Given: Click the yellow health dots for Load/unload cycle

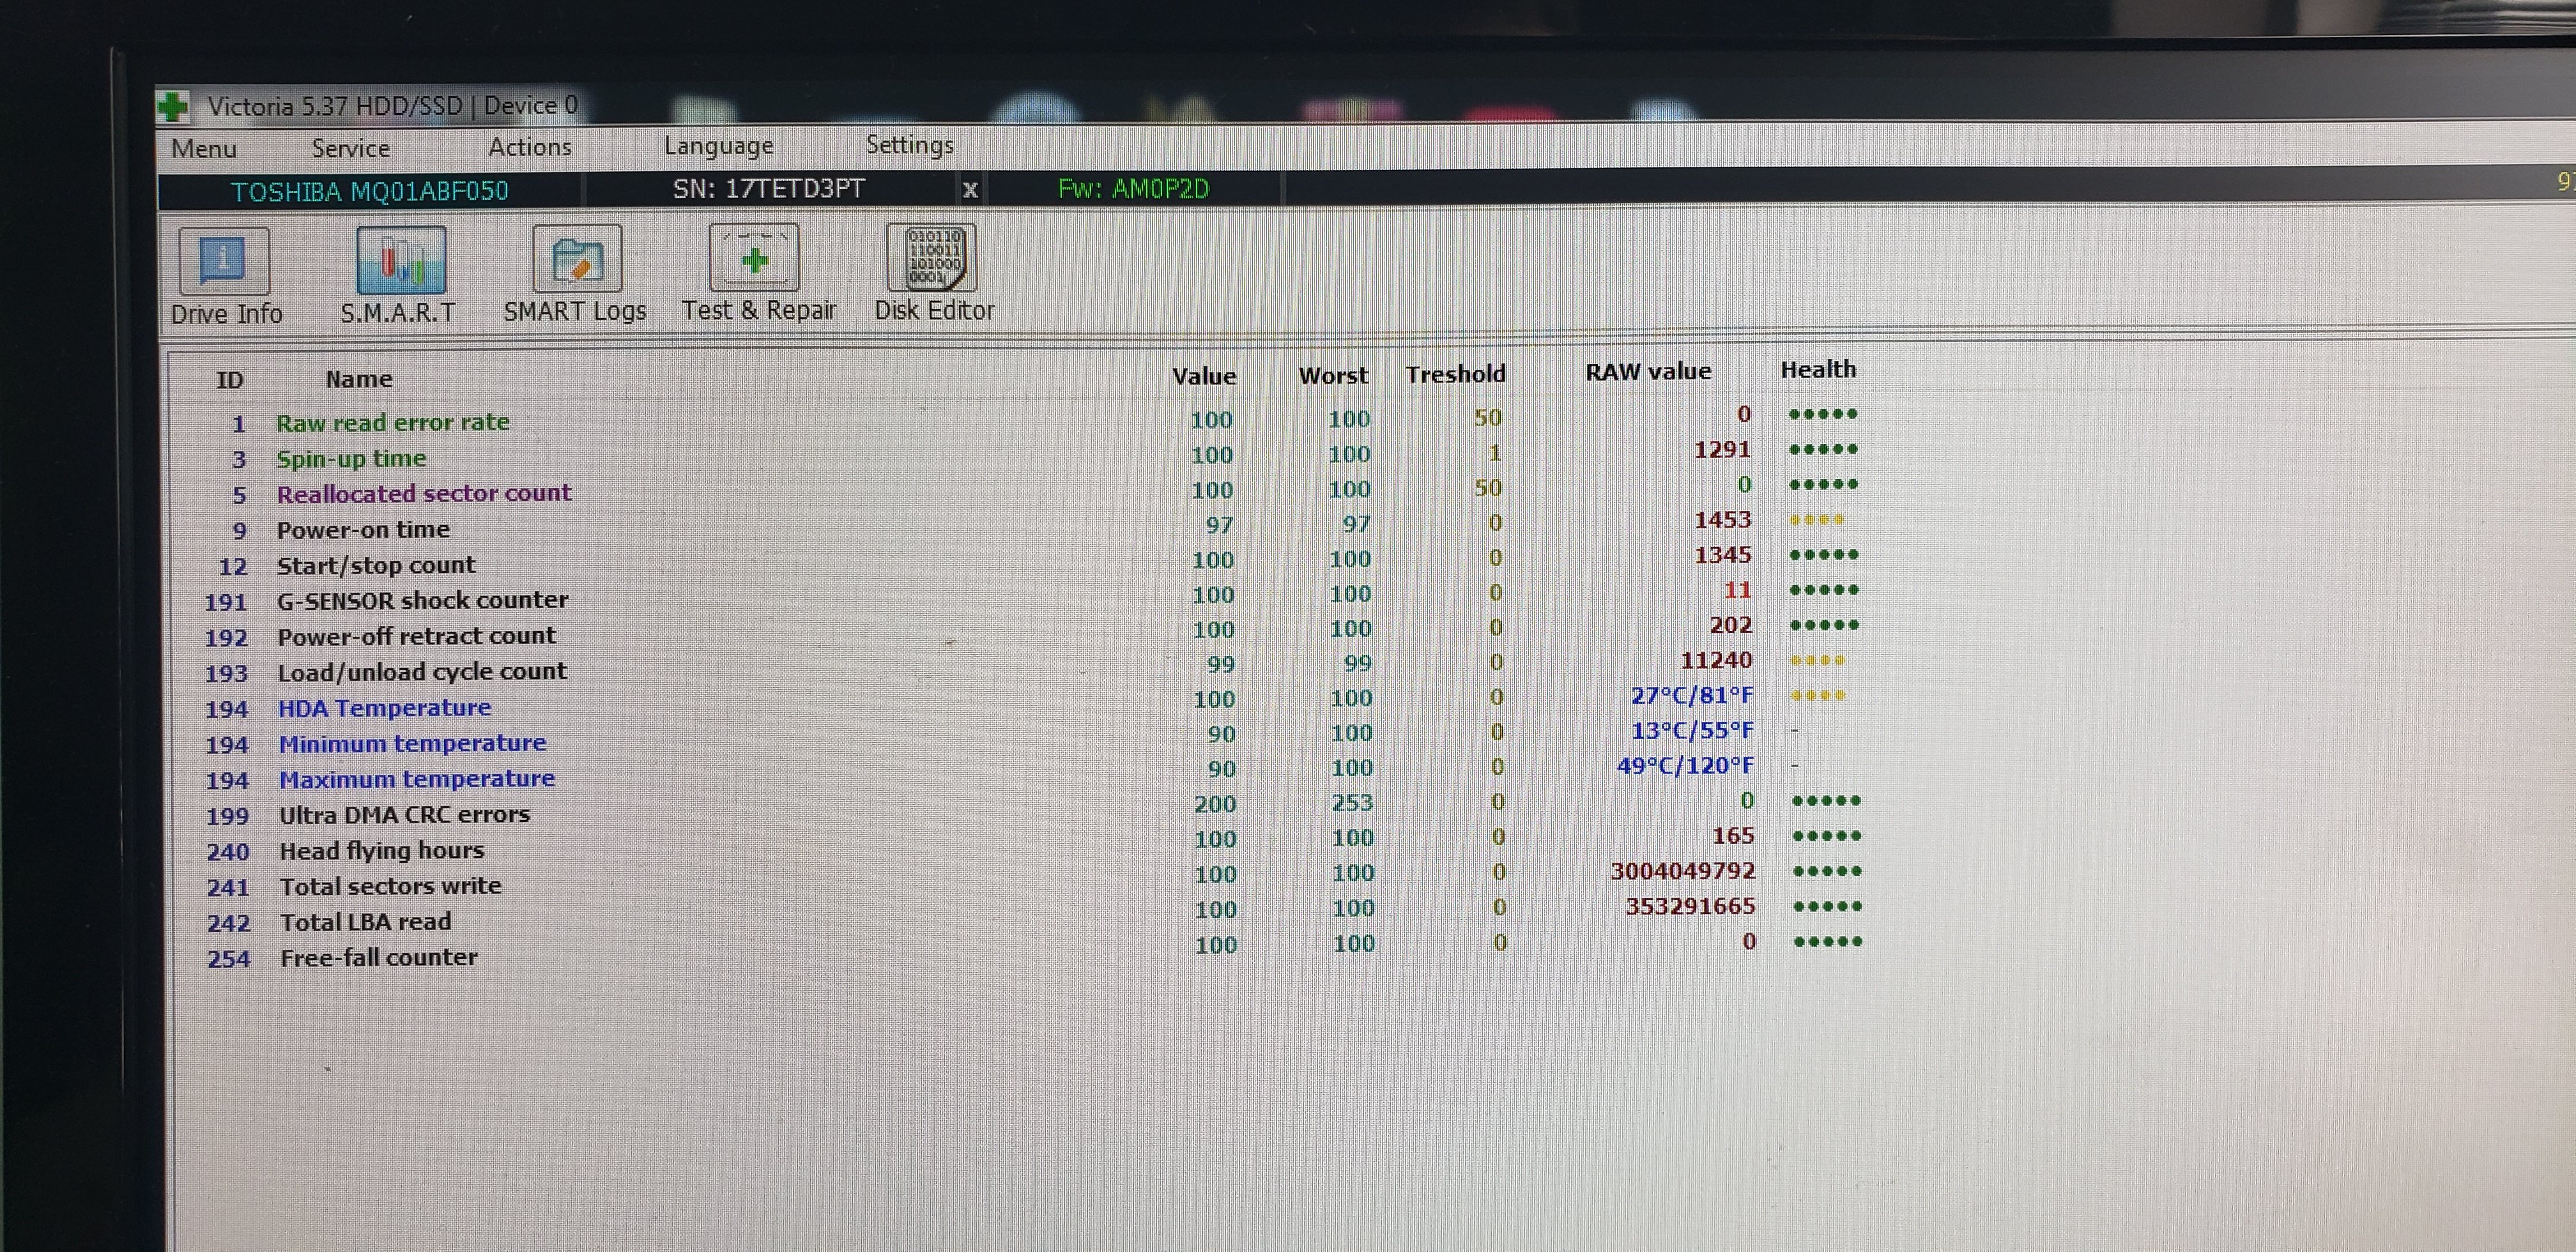Looking at the screenshot, I should [1817, 660].
